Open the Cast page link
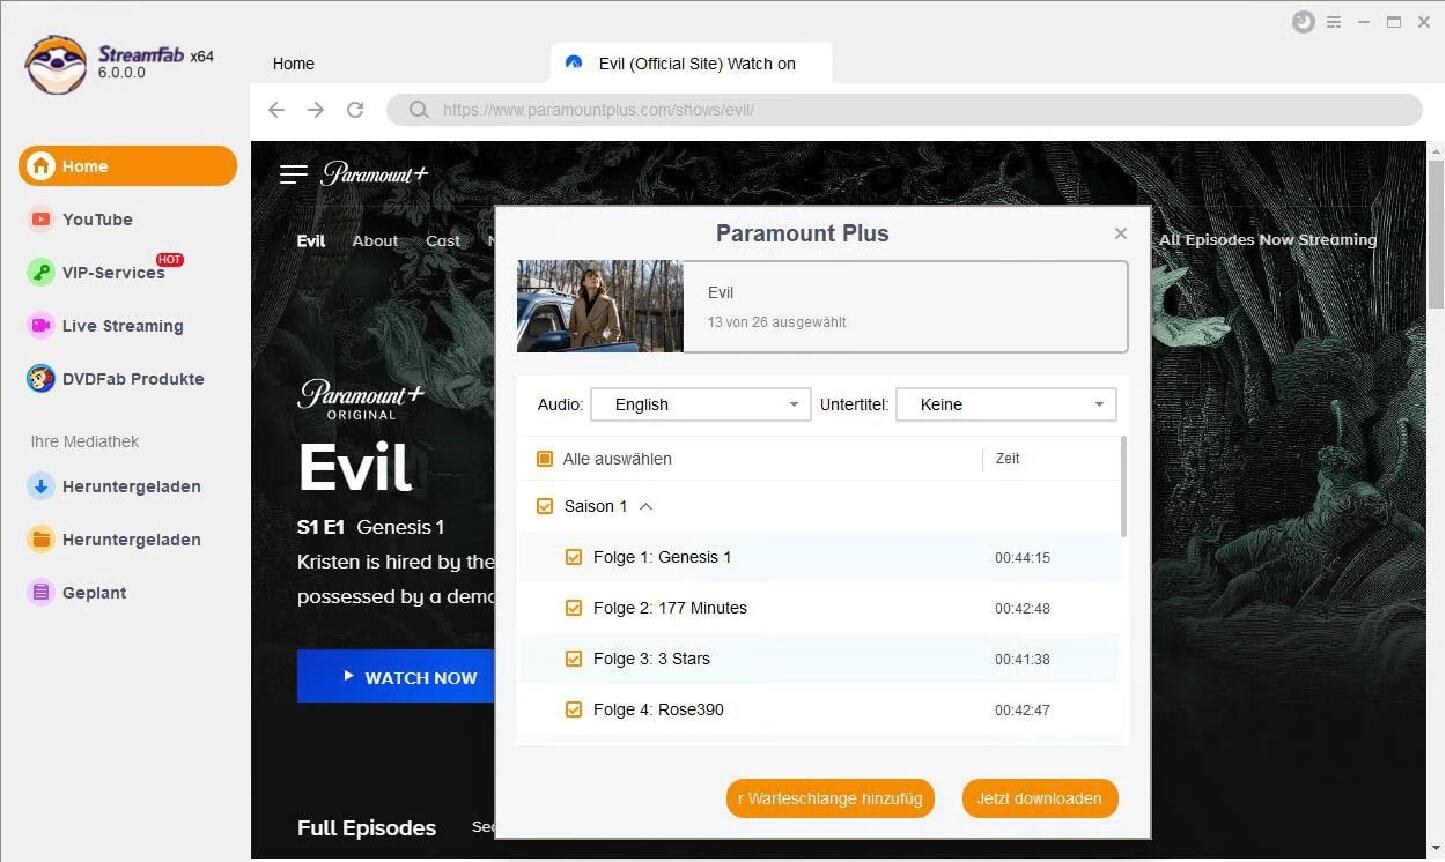This screenshot has width=1445, height=862. pyautogui.click(x=443, y=241)
